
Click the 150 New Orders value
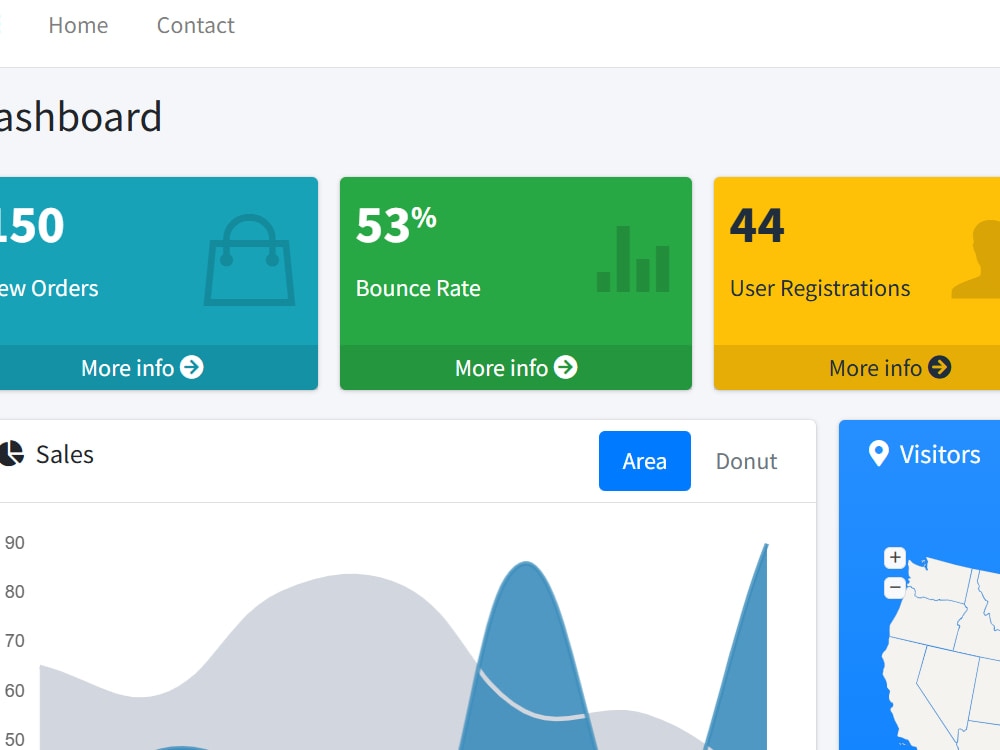[32, 226]
